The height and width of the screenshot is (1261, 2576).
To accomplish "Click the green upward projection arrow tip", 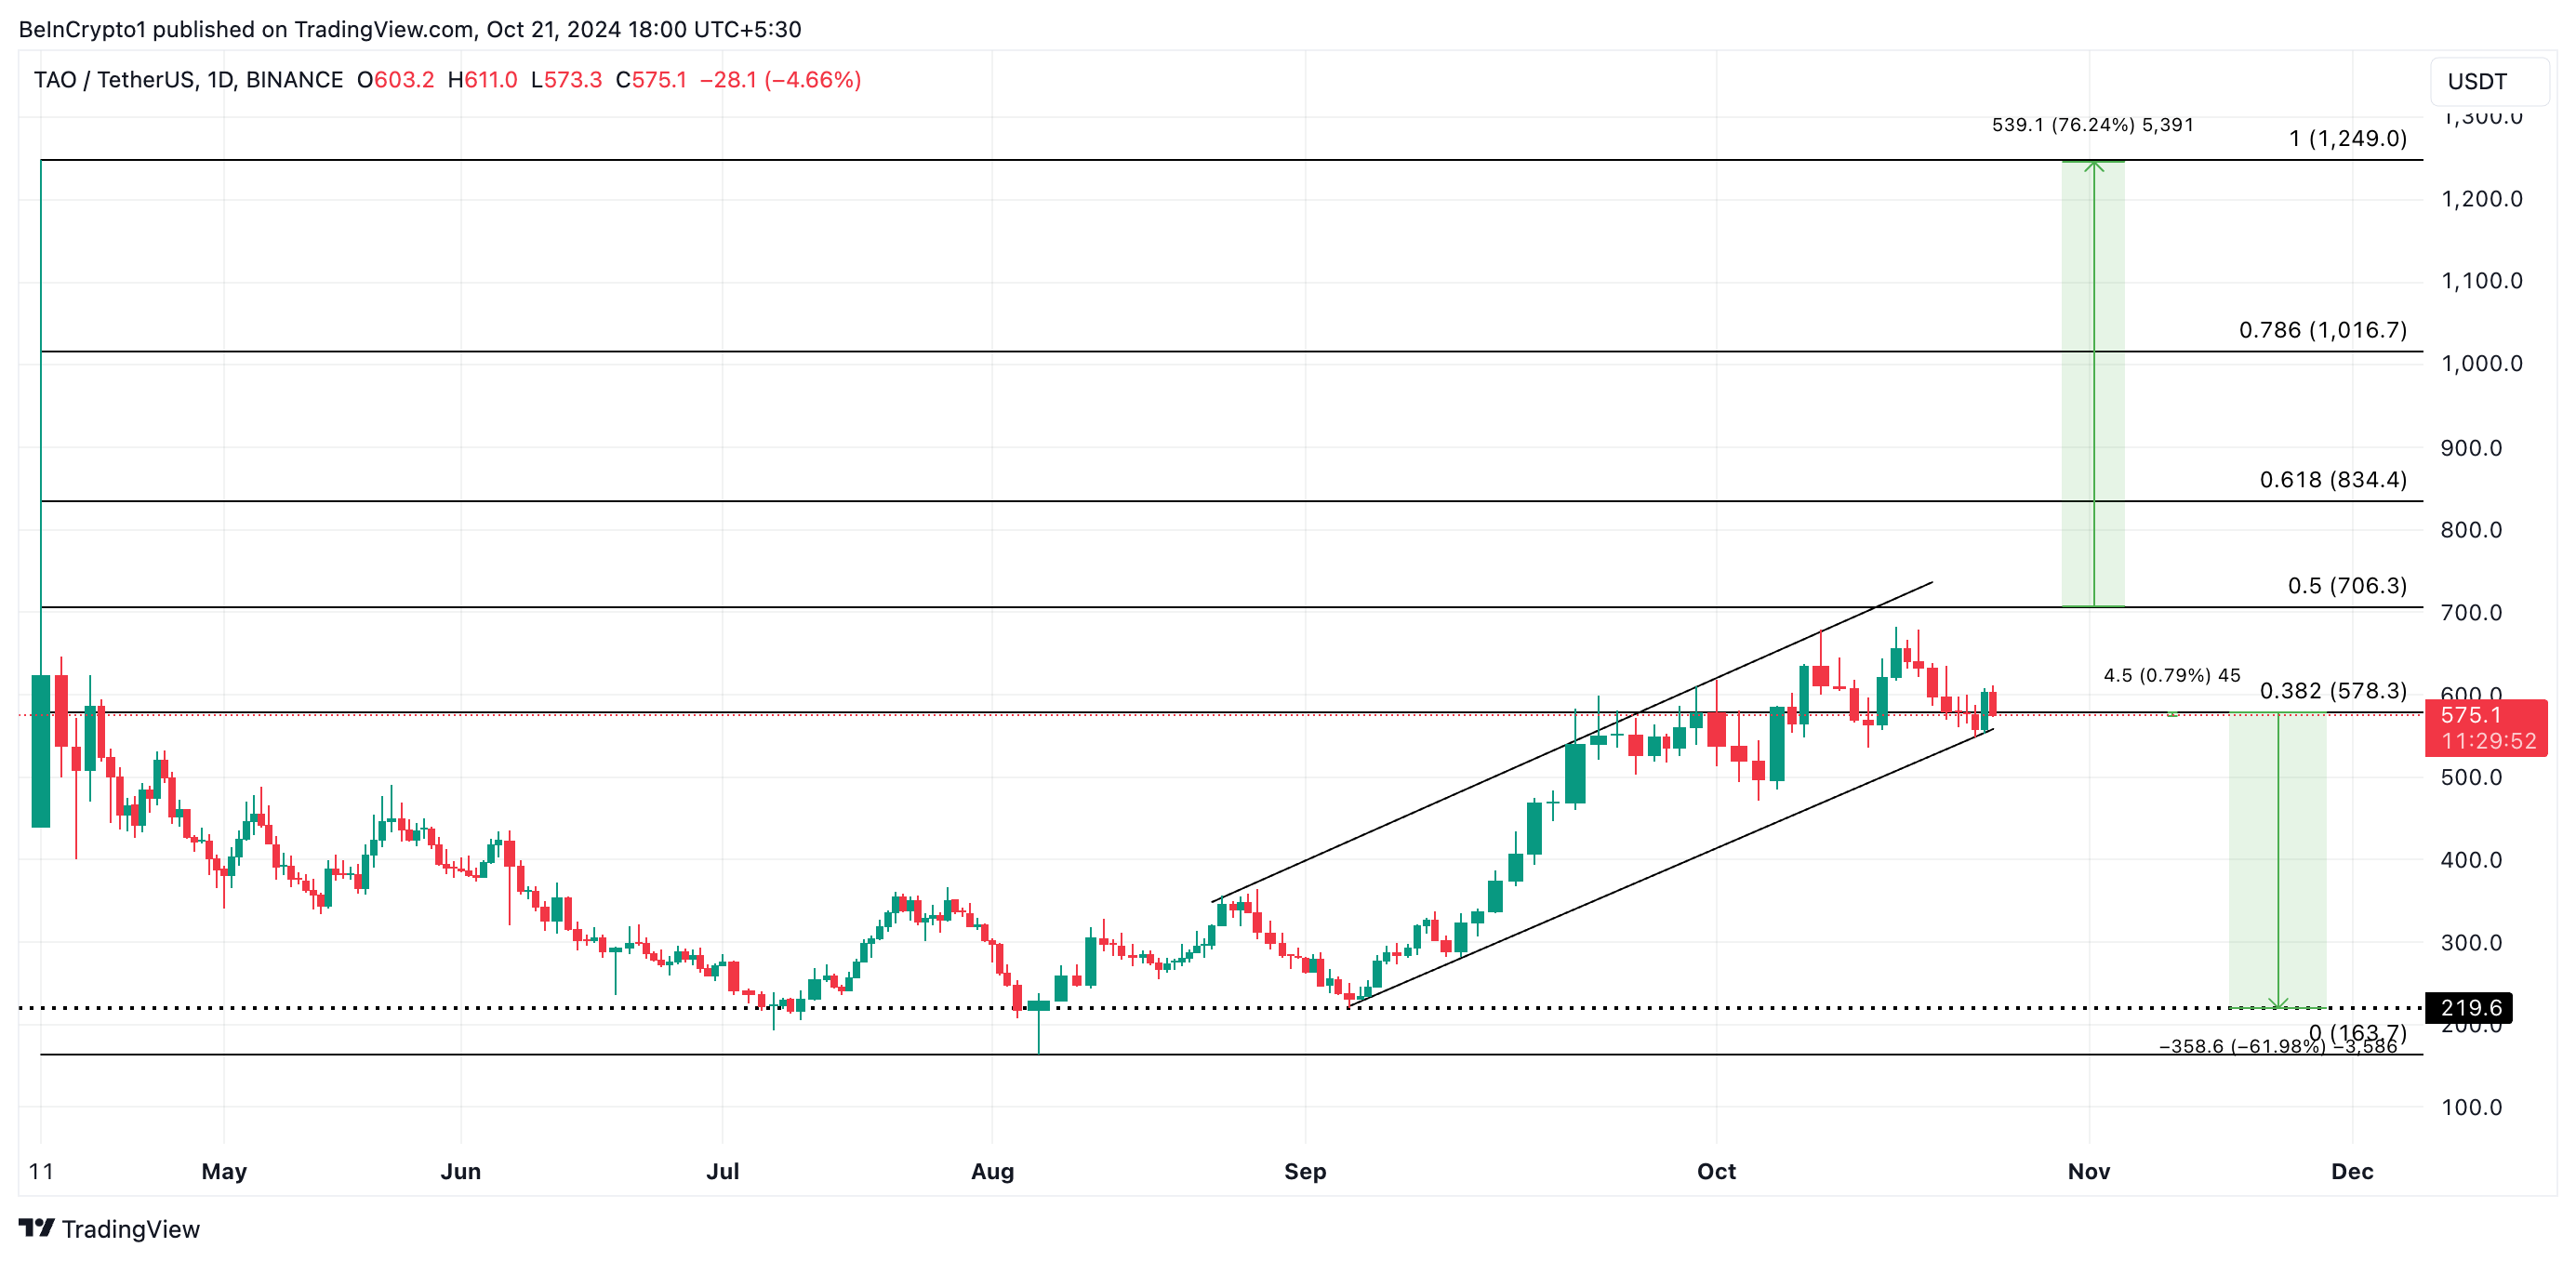I will [2093, 164].
